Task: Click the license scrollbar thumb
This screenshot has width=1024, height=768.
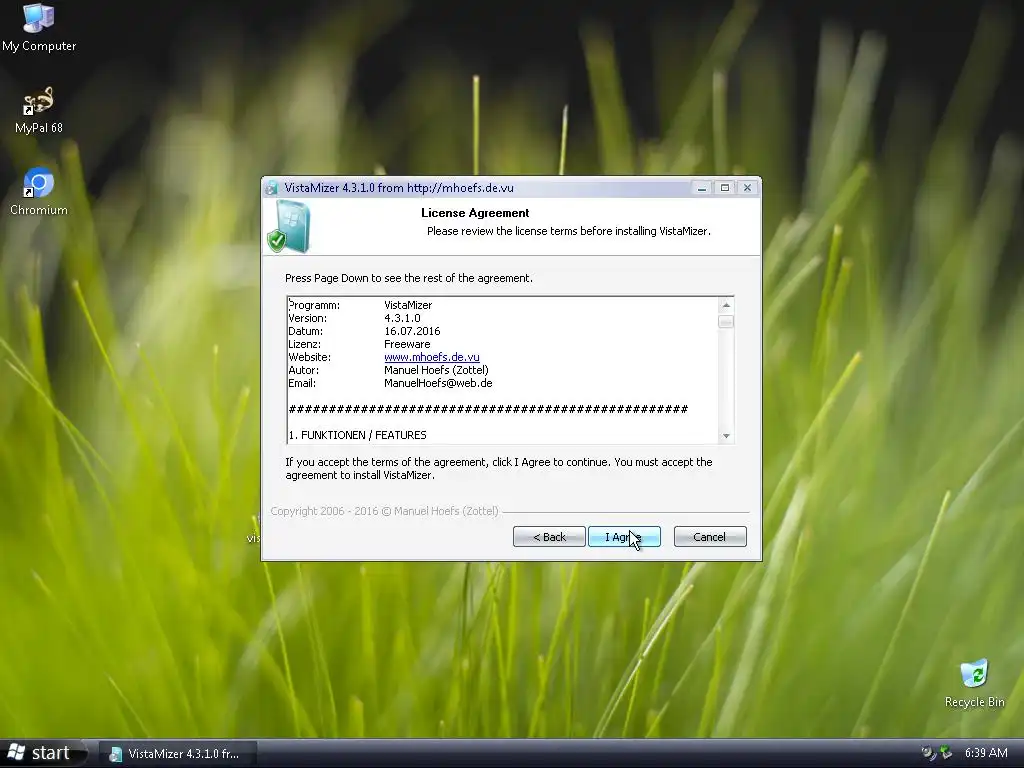Action: pyautogui.click(x=726, y=321)
